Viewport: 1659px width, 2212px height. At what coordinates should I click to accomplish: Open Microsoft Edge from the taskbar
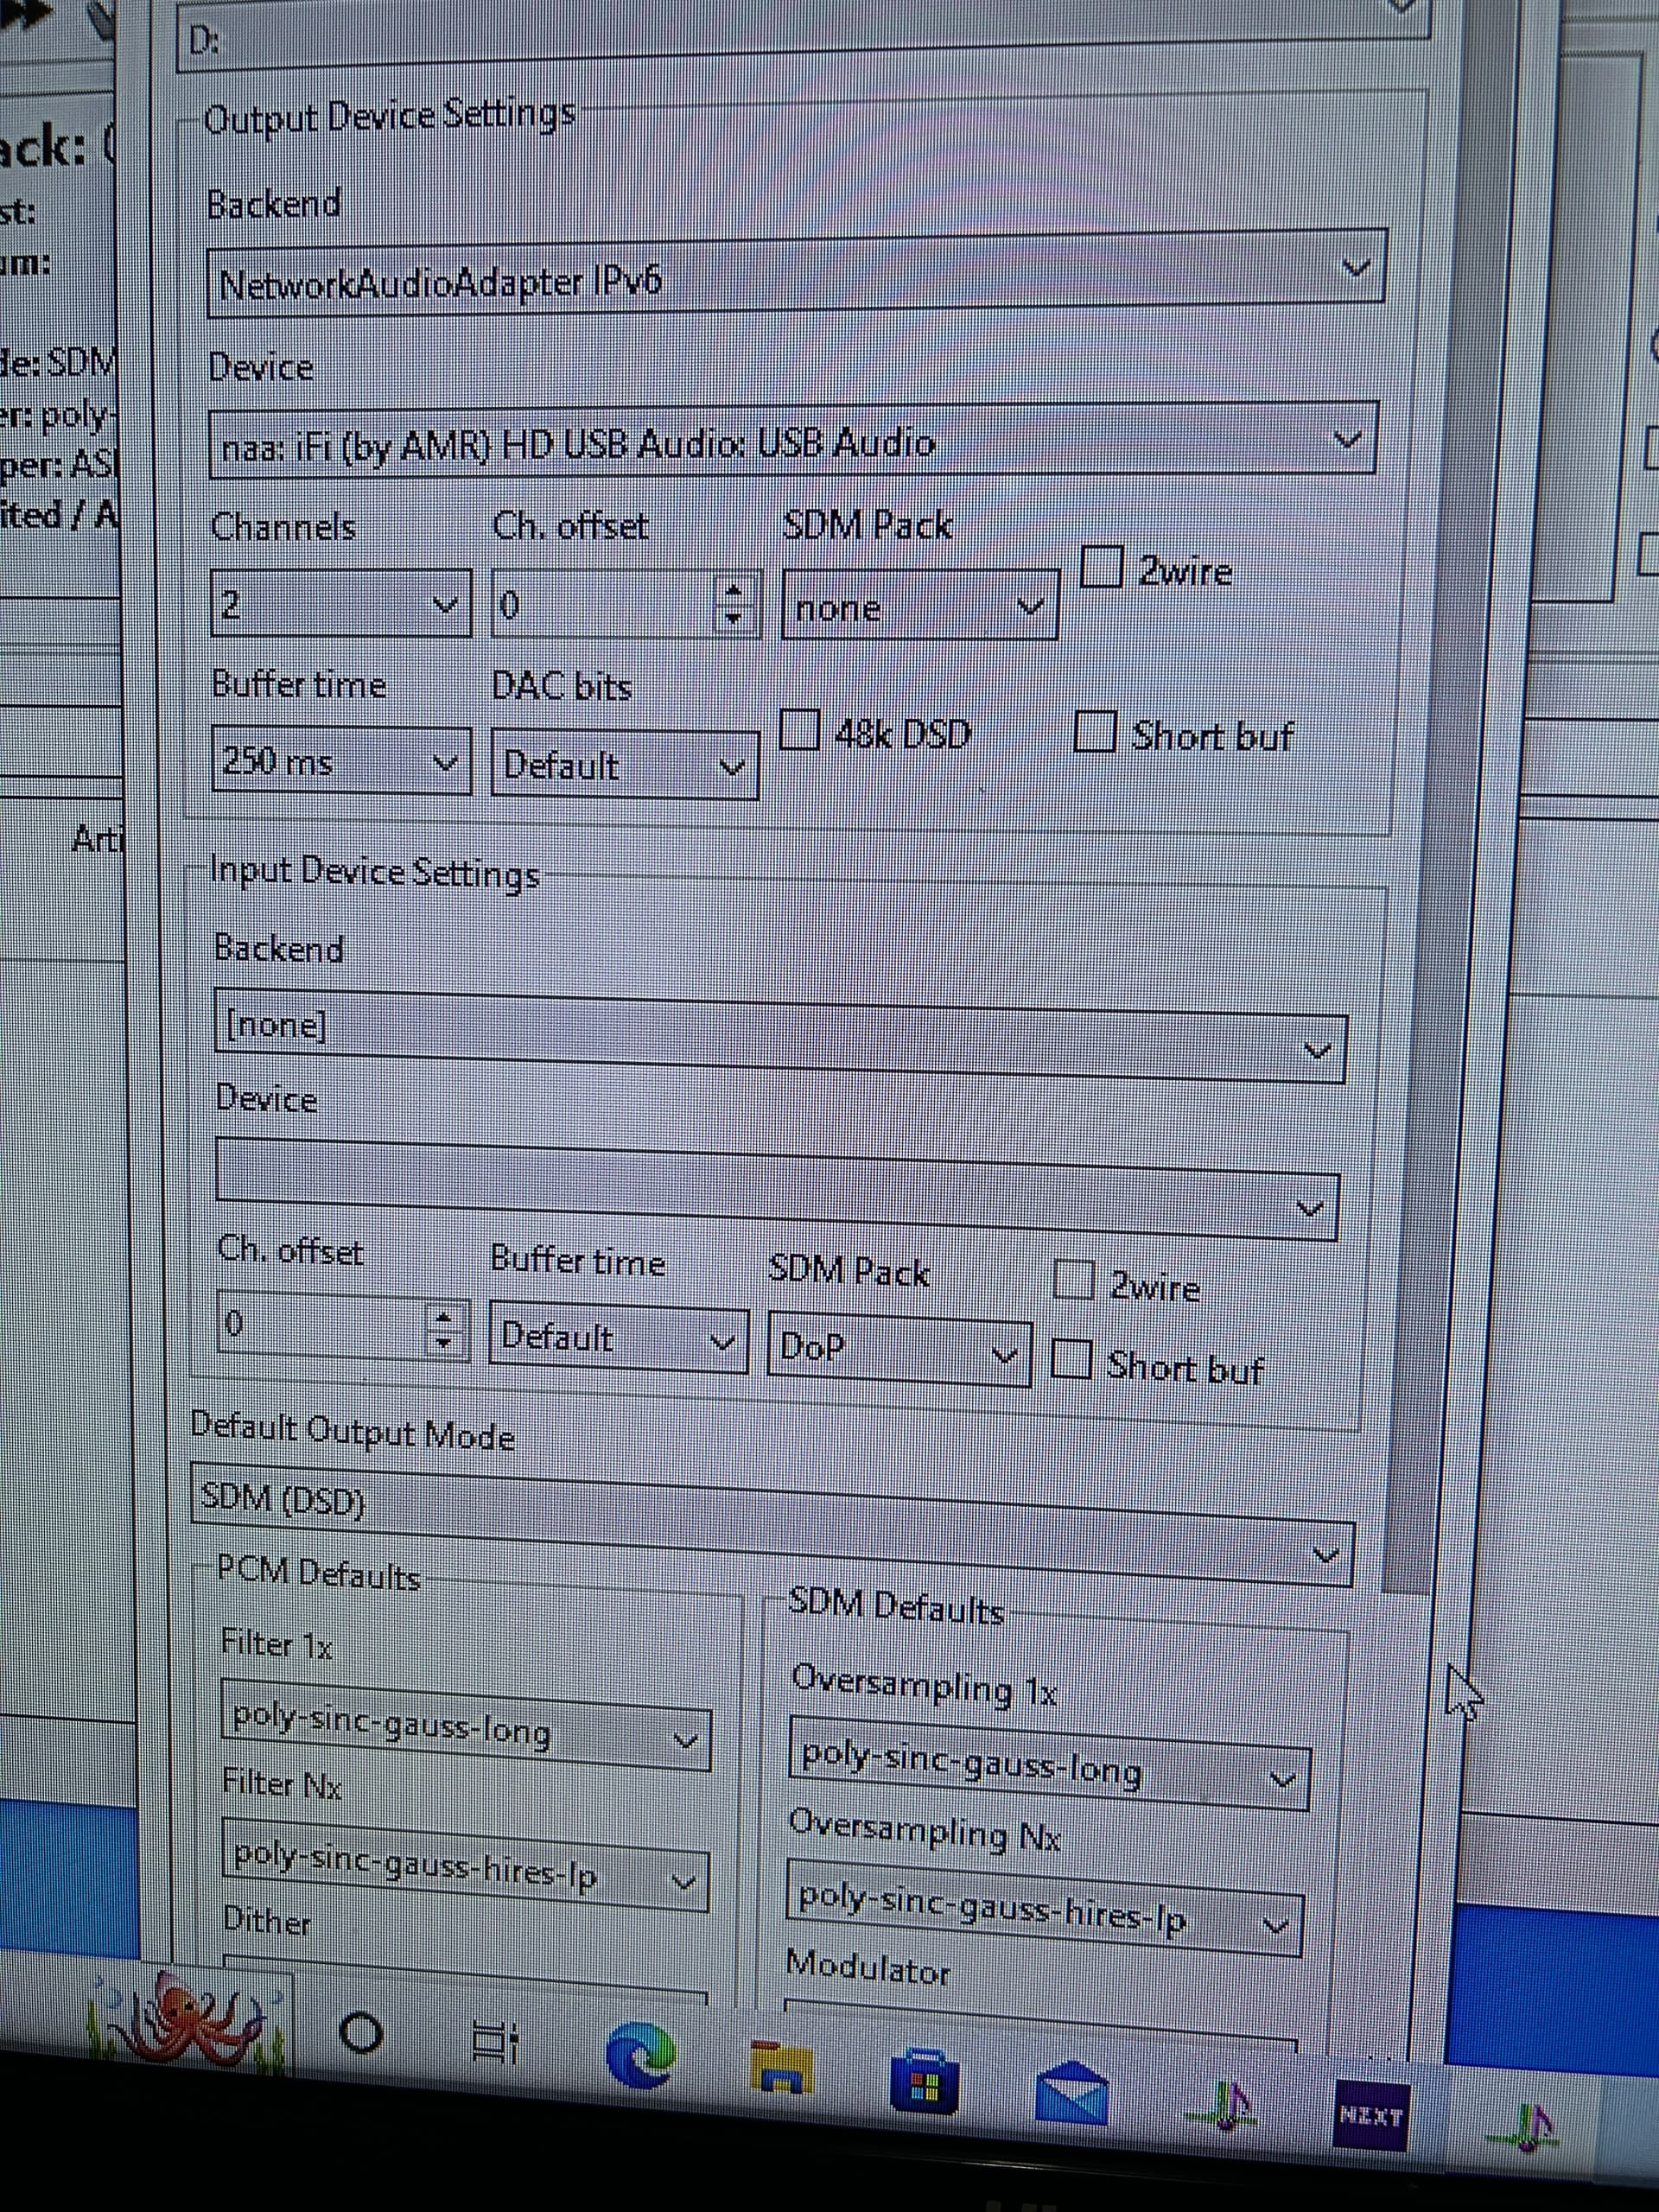[640, 2055]
